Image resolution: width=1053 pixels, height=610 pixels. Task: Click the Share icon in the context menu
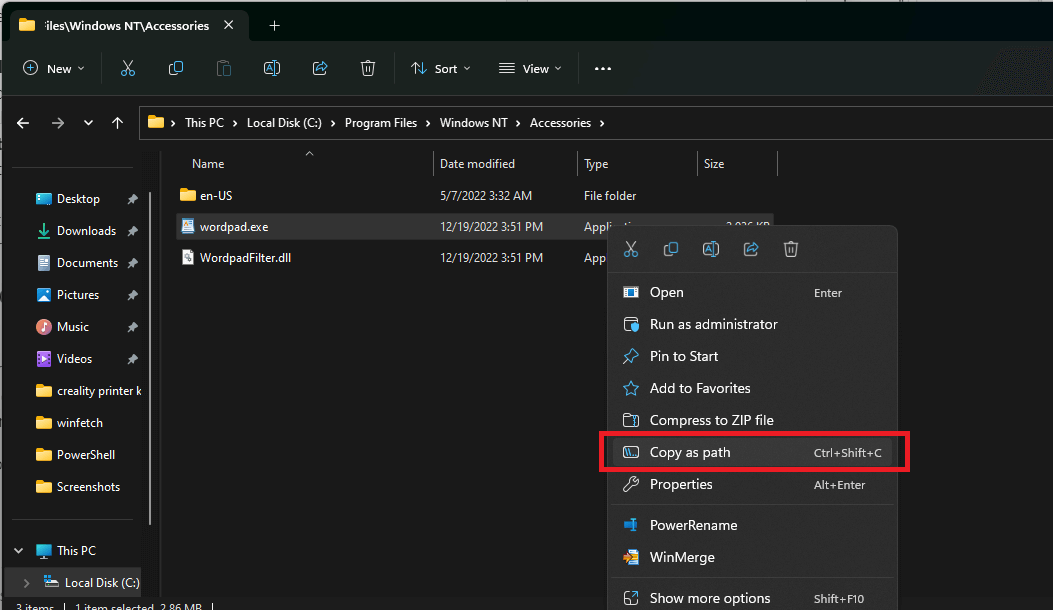[x=751, y=249]
